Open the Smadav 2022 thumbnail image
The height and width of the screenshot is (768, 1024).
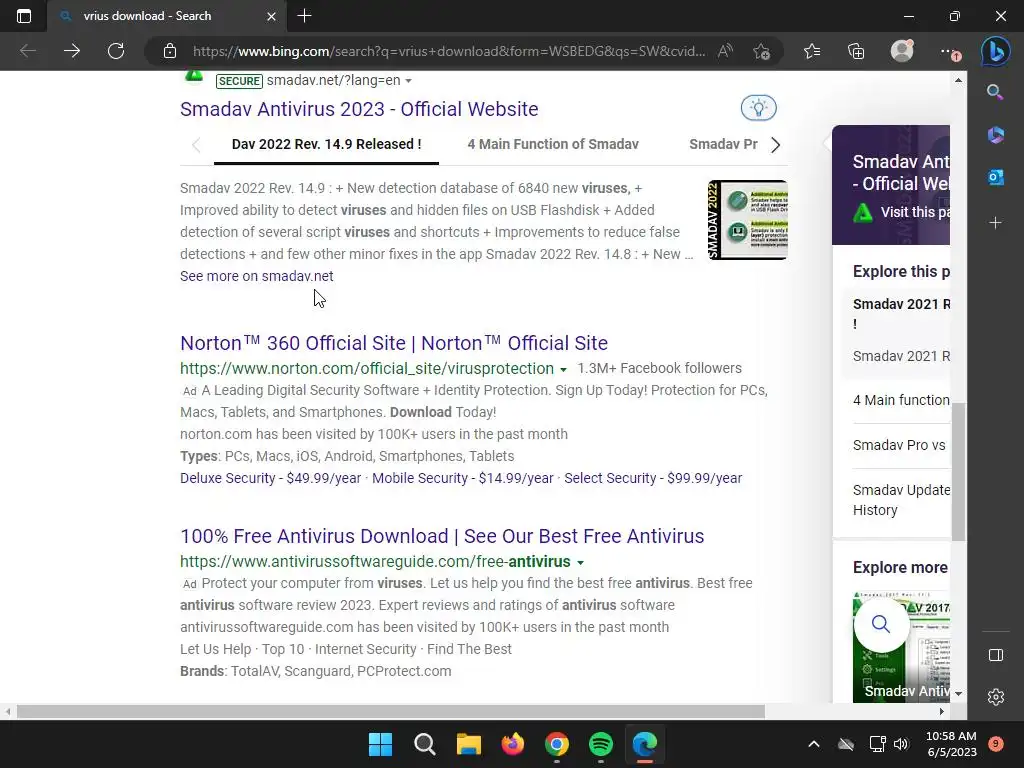(x=748, y=220)
